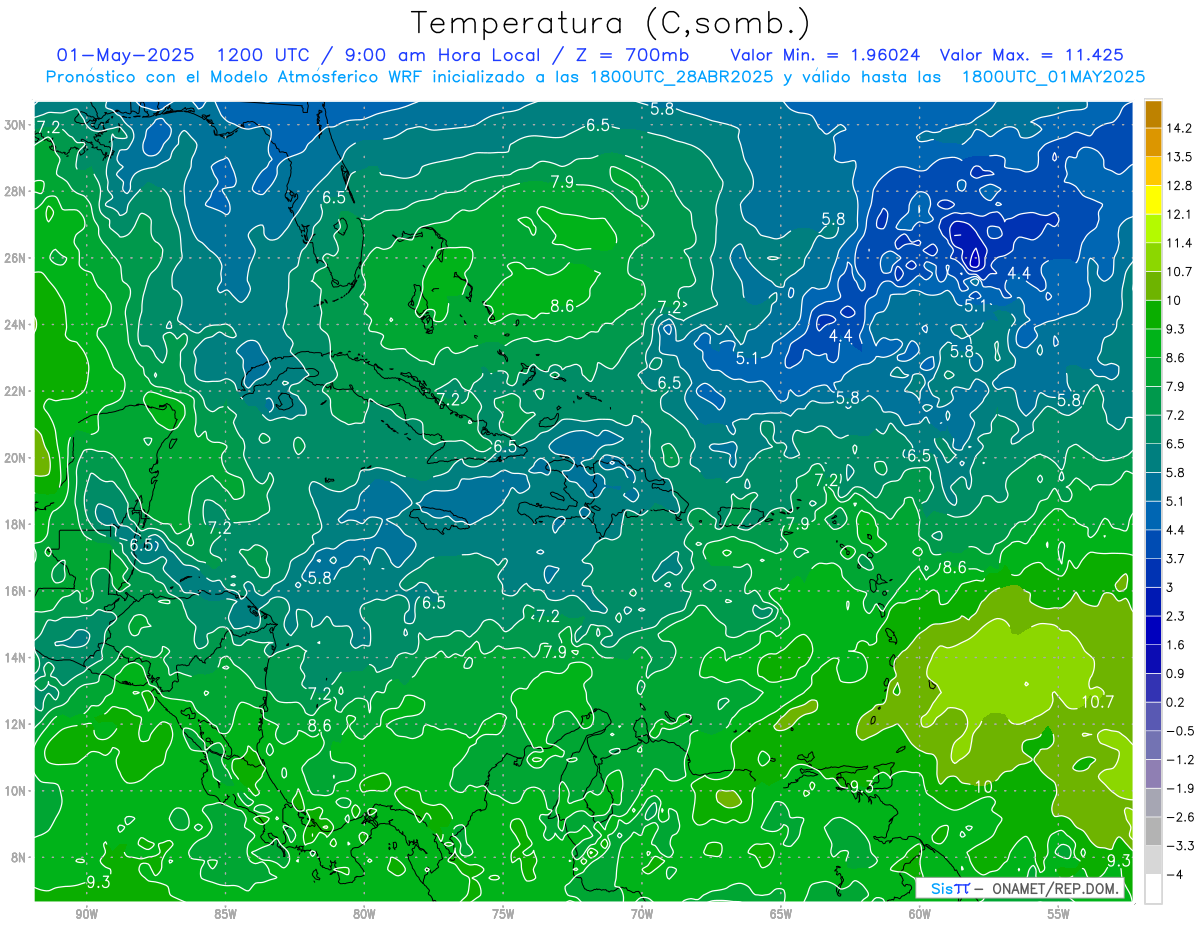Image resolution: width=1200 pixels, height=927 pixels.
Task: Click the color bar label "13.5"
Action: [x=1181, y=157]
